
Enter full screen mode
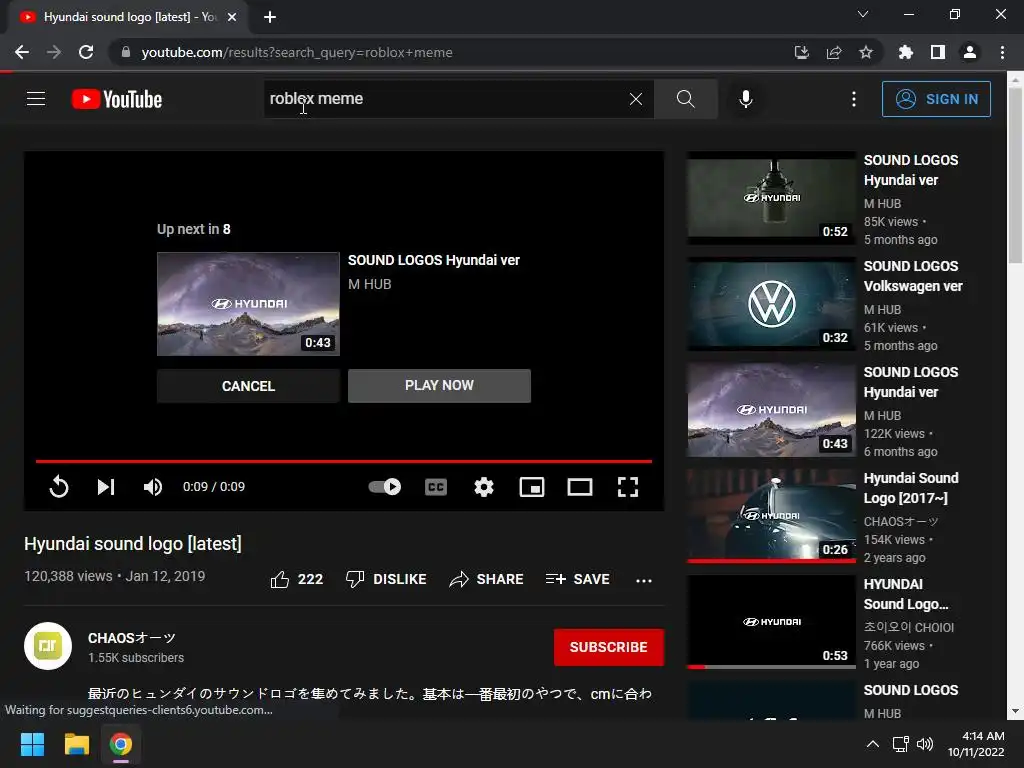coord(628,487)
